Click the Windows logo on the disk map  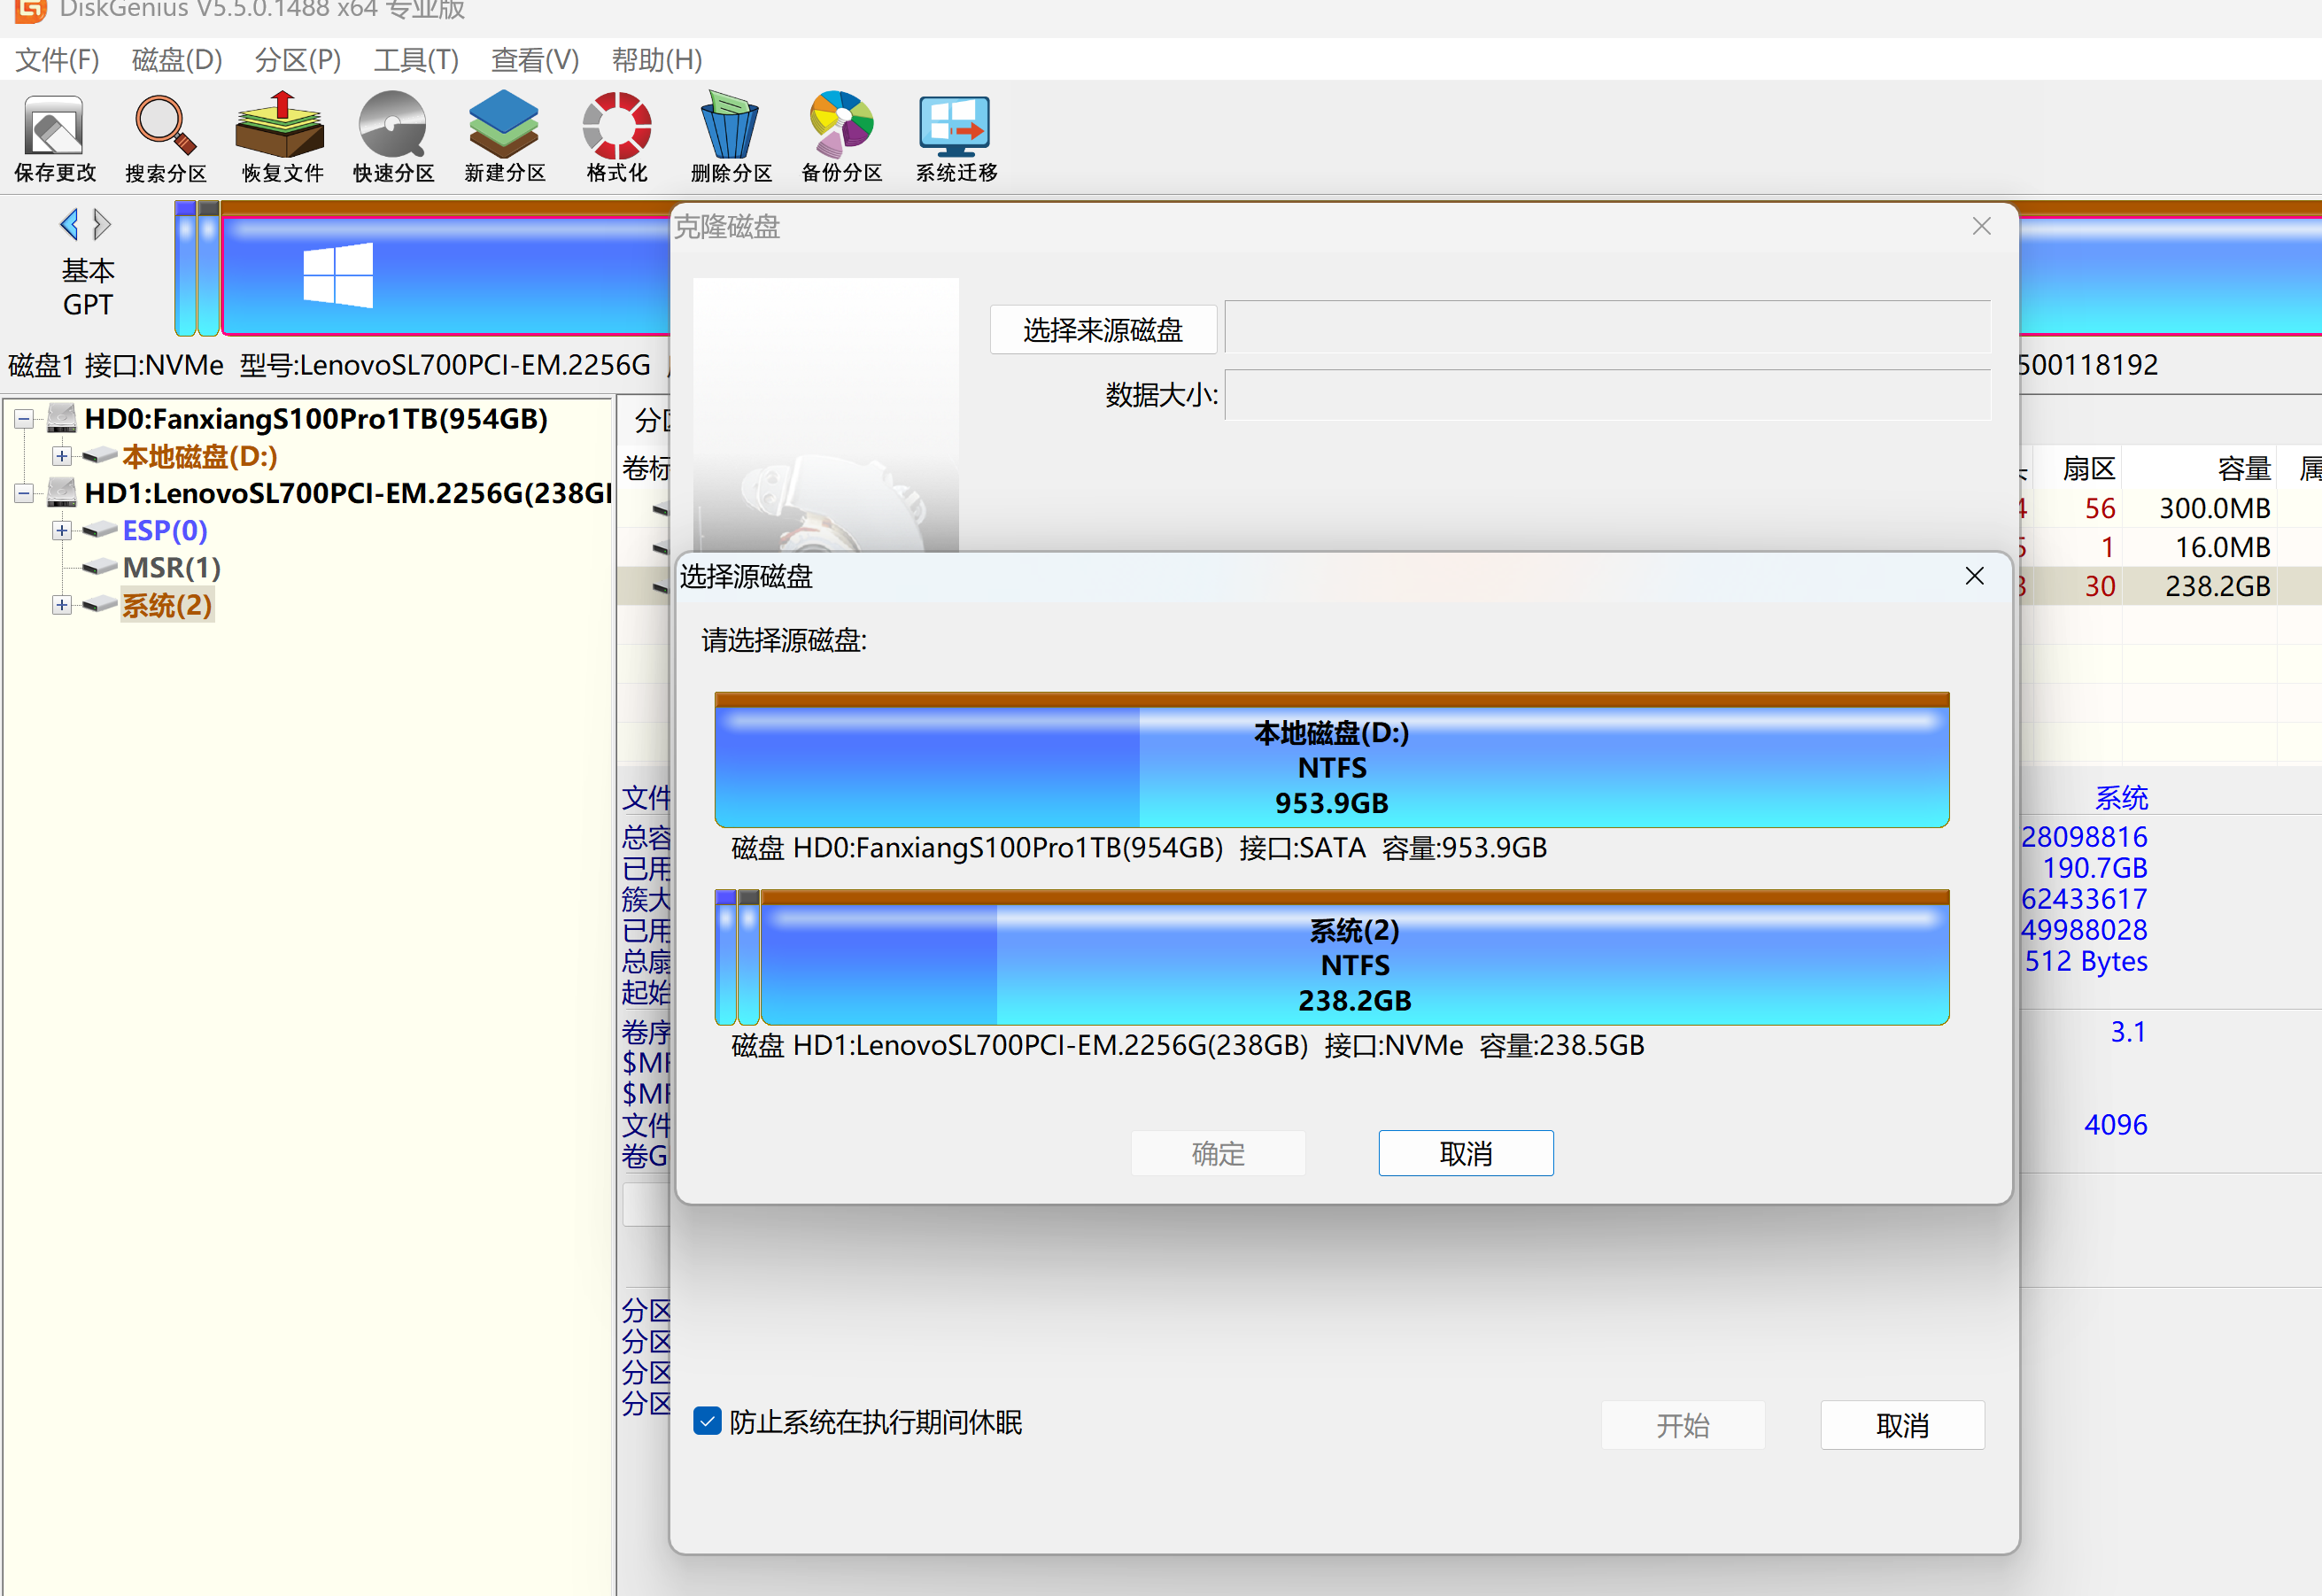click(x=338, y=274)
